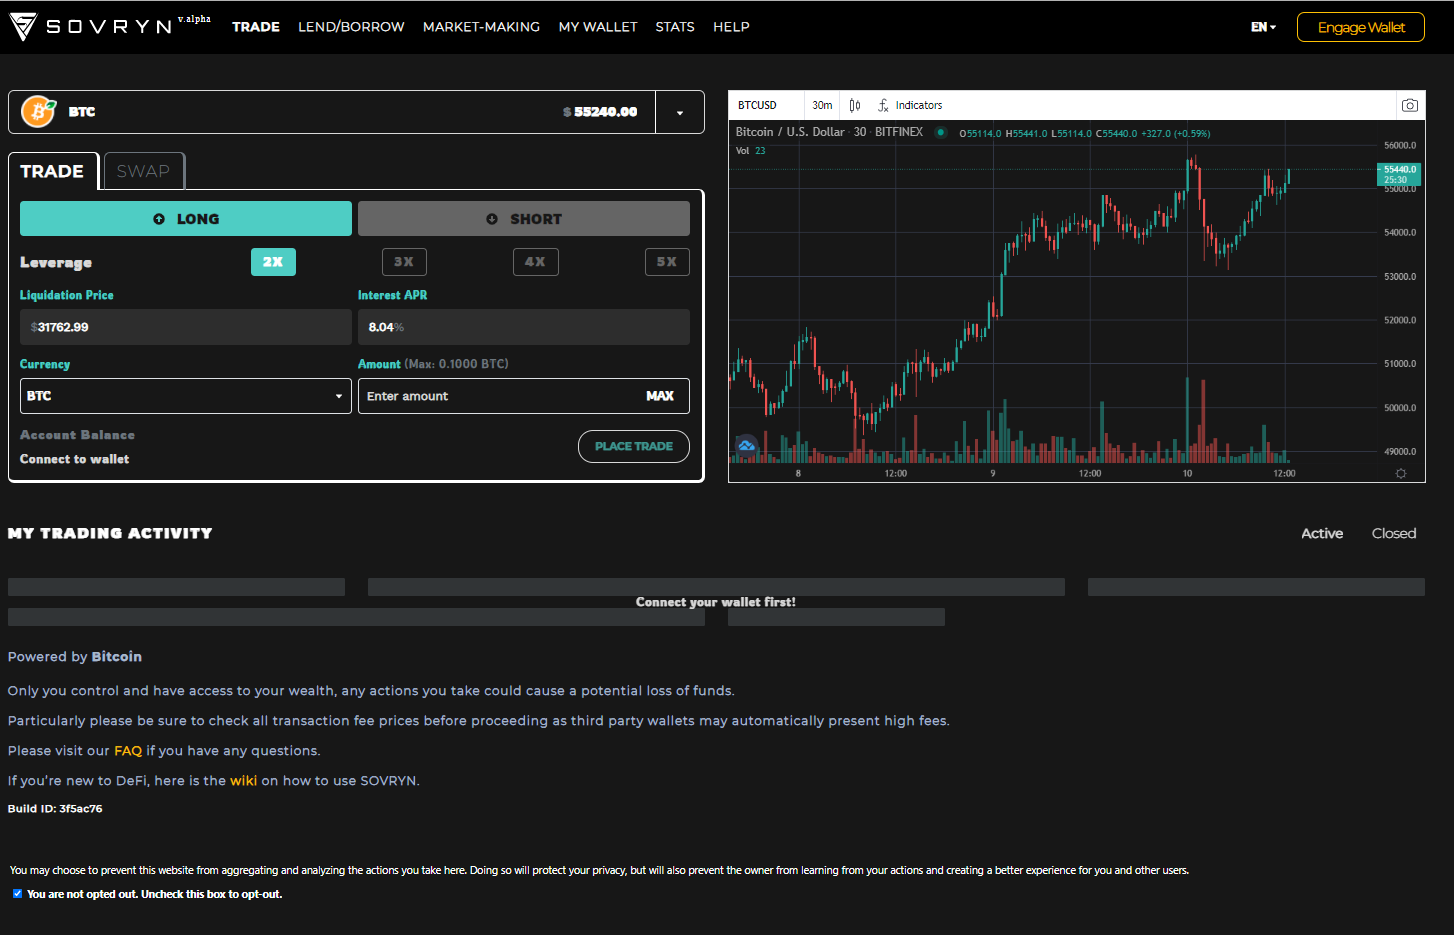Click the Liquidation Price field
The image size is (1454, 935).
(186, 327)
